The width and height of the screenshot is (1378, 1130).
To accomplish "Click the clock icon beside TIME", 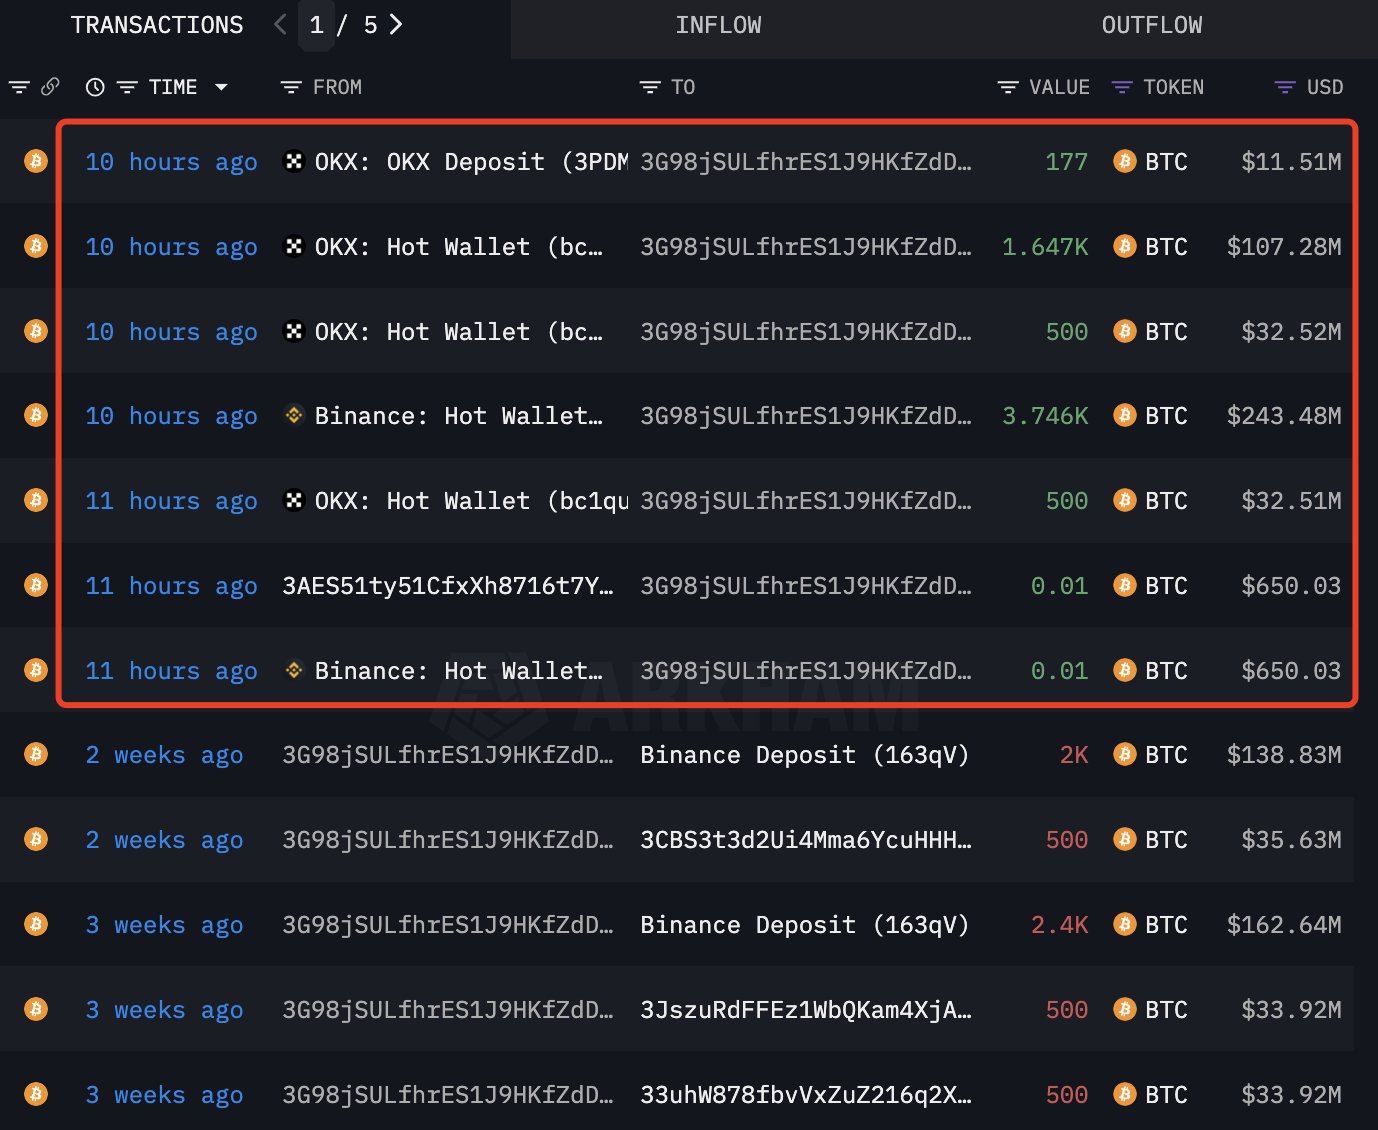I will (95, 88).
